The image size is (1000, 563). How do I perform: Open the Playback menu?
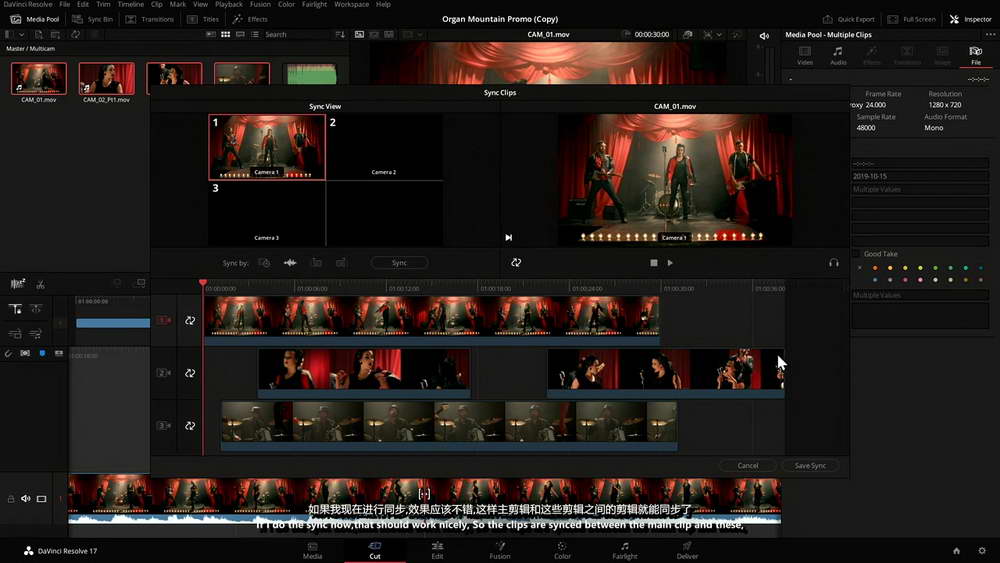[x=229, y=4]
